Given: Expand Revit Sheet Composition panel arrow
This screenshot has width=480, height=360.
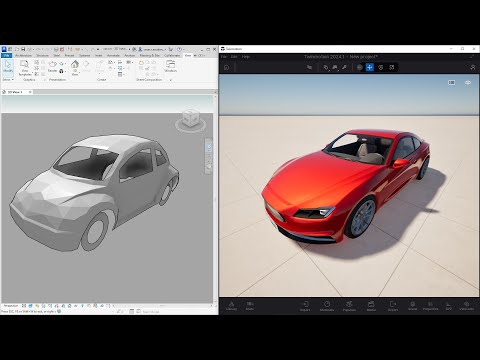Looking at the screenshot, I should (x=171, y=80).
